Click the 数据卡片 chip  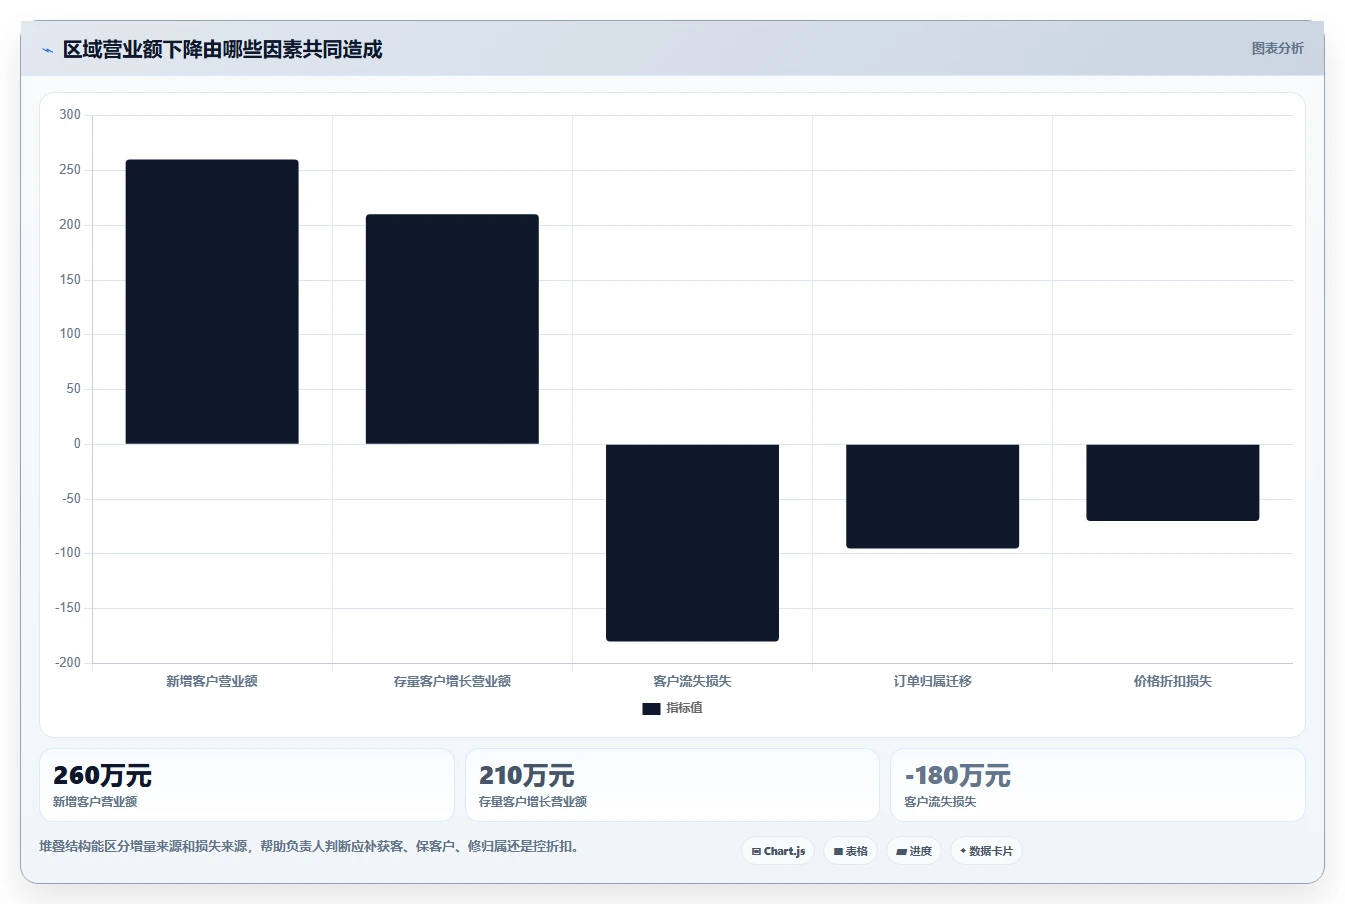(x=986, y=851)
